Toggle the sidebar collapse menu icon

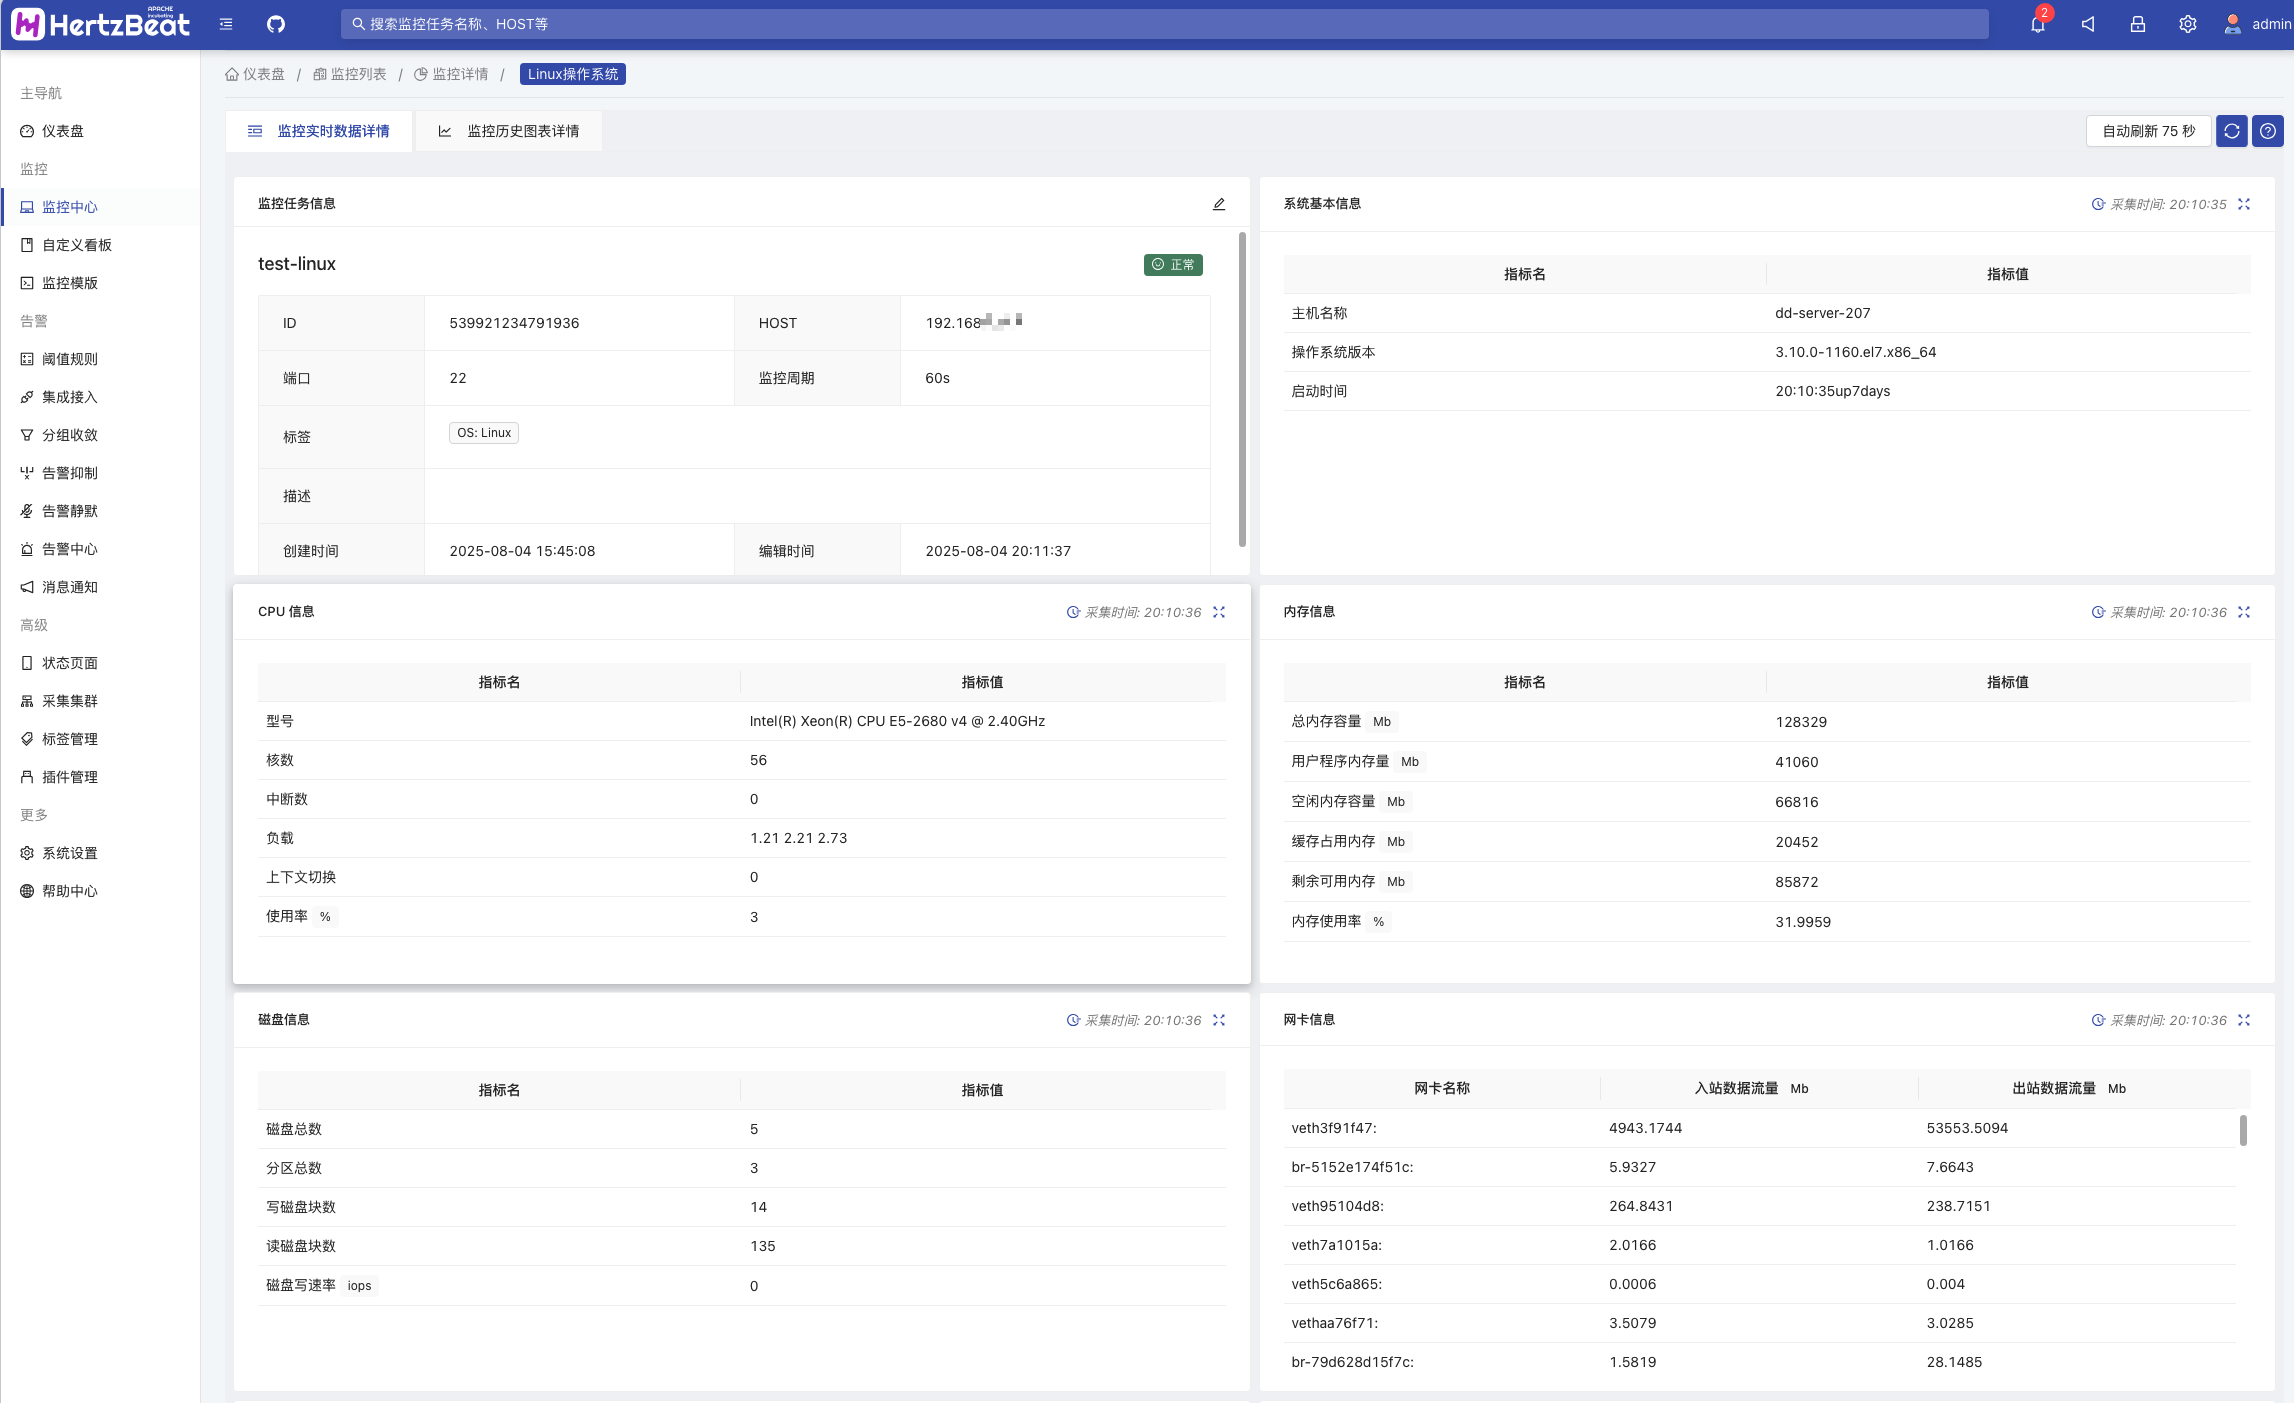tap(226, 24)
